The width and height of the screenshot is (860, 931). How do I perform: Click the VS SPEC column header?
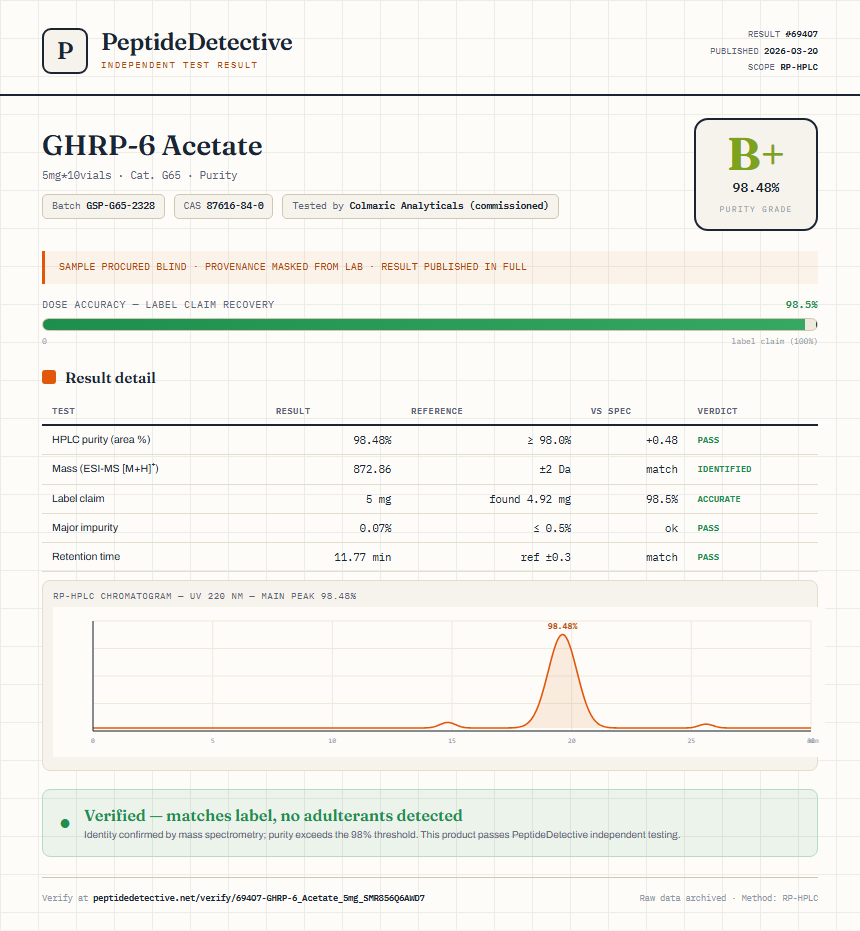[611, 411]
